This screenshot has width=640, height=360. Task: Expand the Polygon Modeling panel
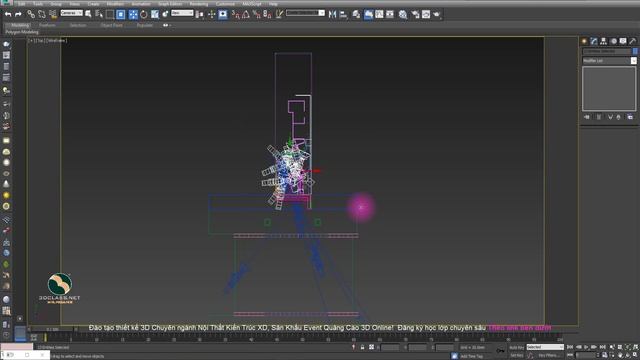22,32
